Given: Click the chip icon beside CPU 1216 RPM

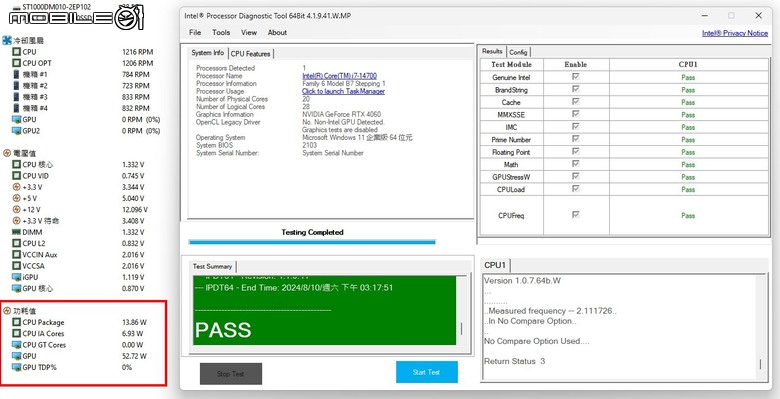Looking at the screenshot, I should (16, 52).
